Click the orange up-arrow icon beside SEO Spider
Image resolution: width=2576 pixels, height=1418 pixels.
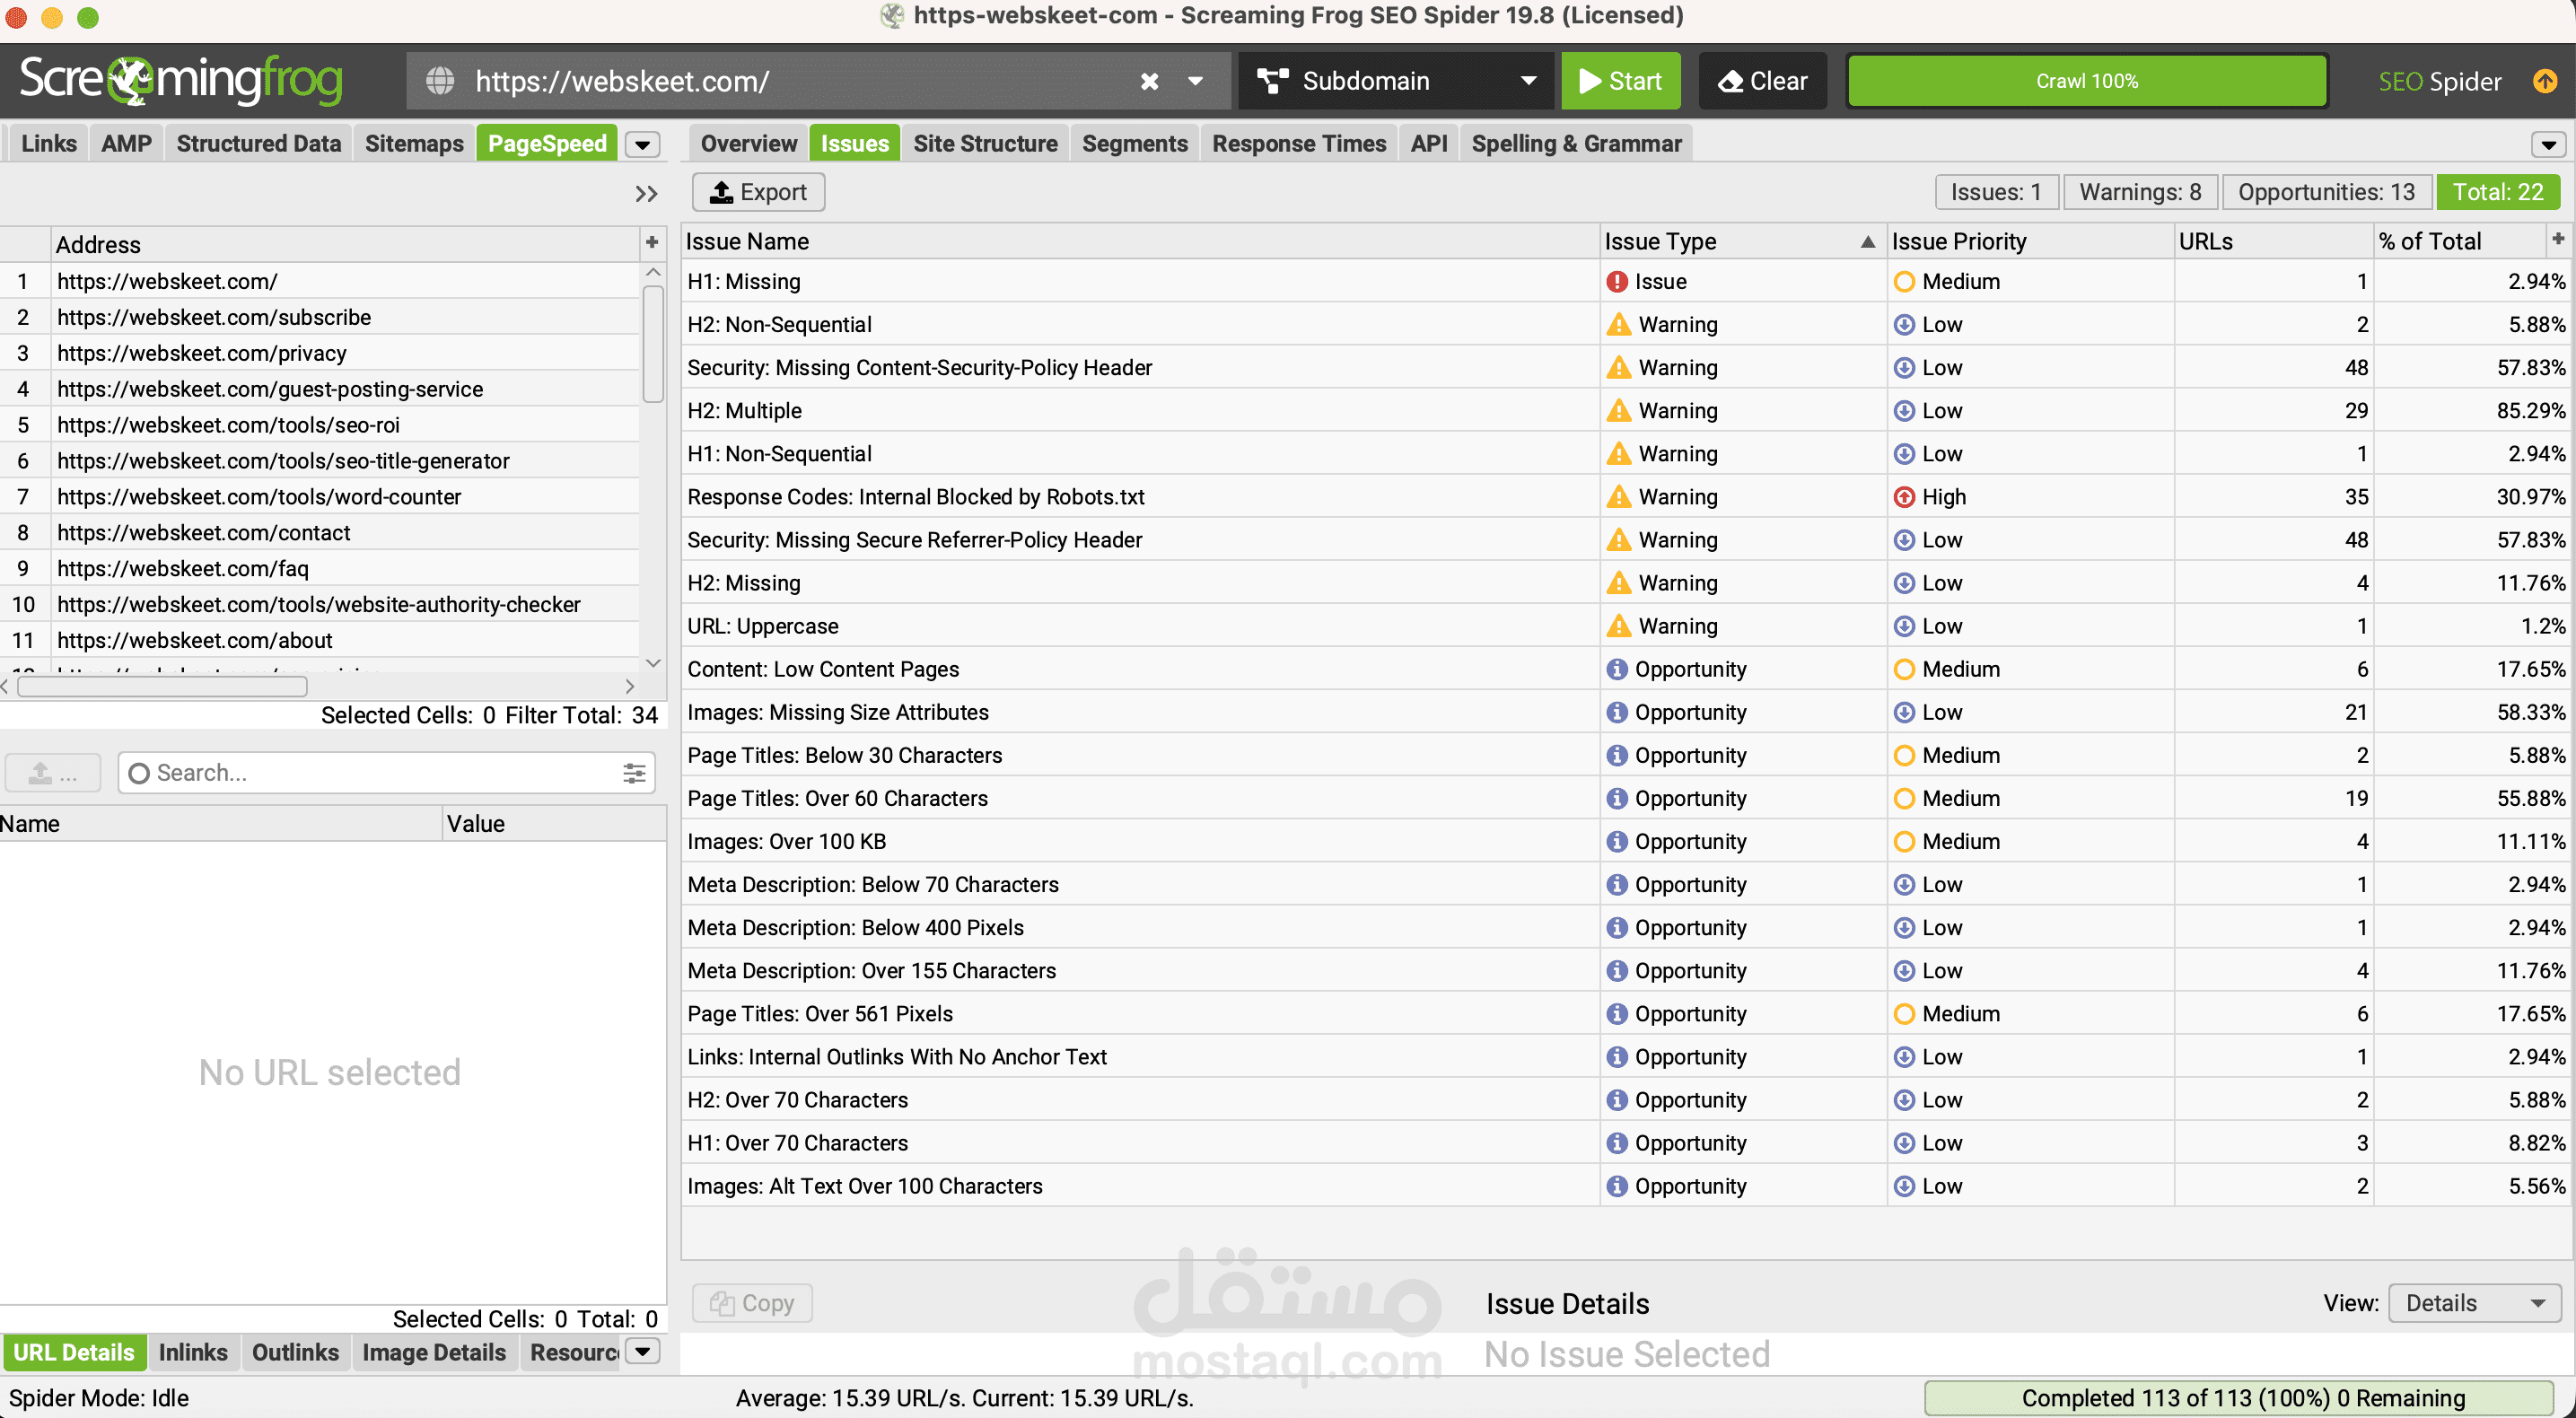click(2544, 81)
